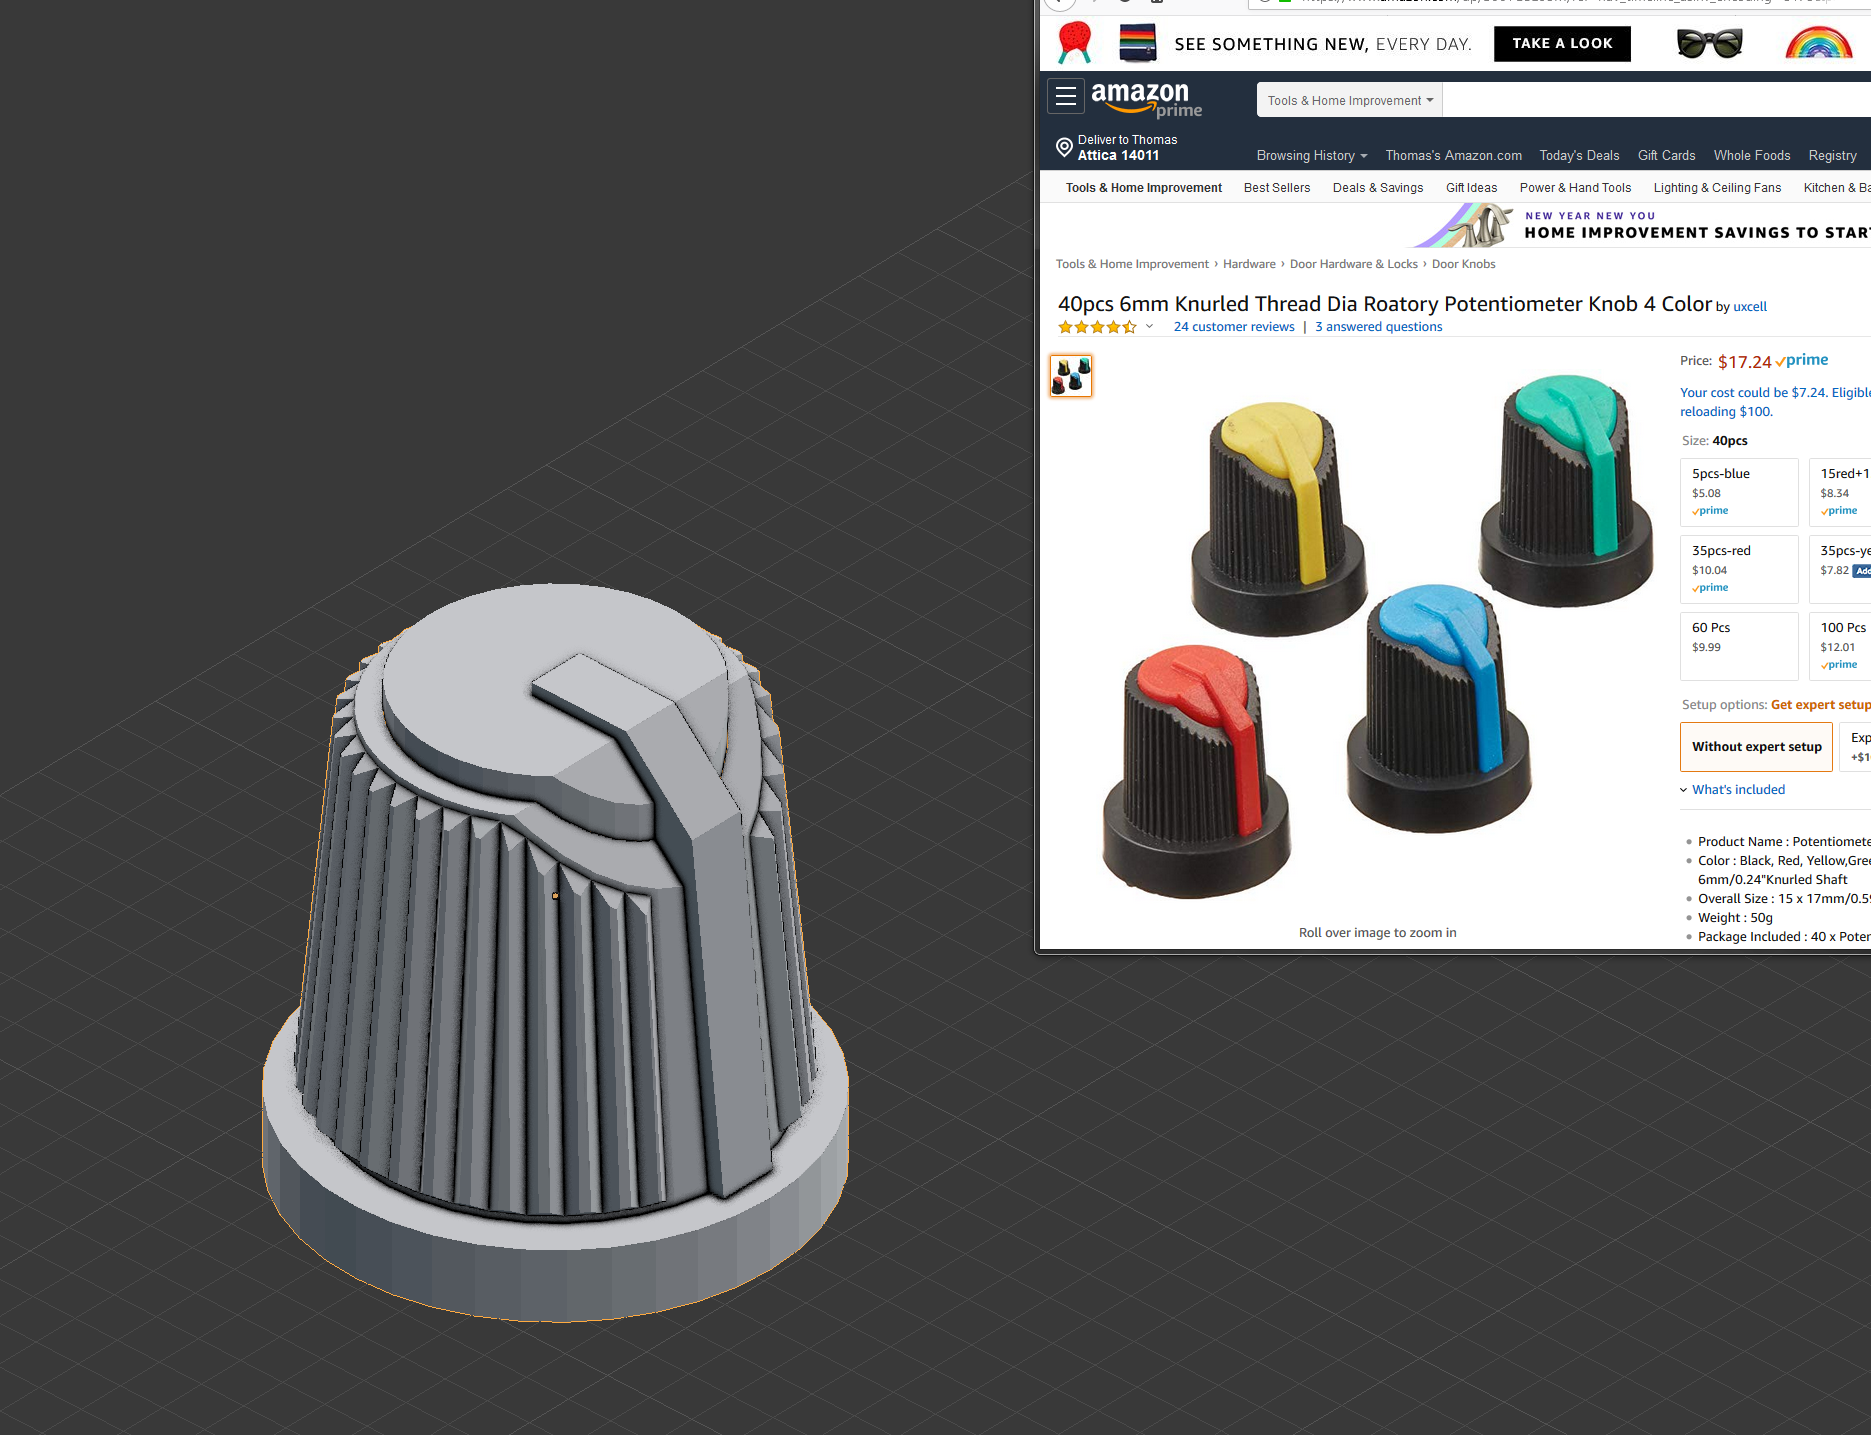Click the Amazon search input field
1871x1435 pixels.
pyautogui.click(x=1656, y=100)
